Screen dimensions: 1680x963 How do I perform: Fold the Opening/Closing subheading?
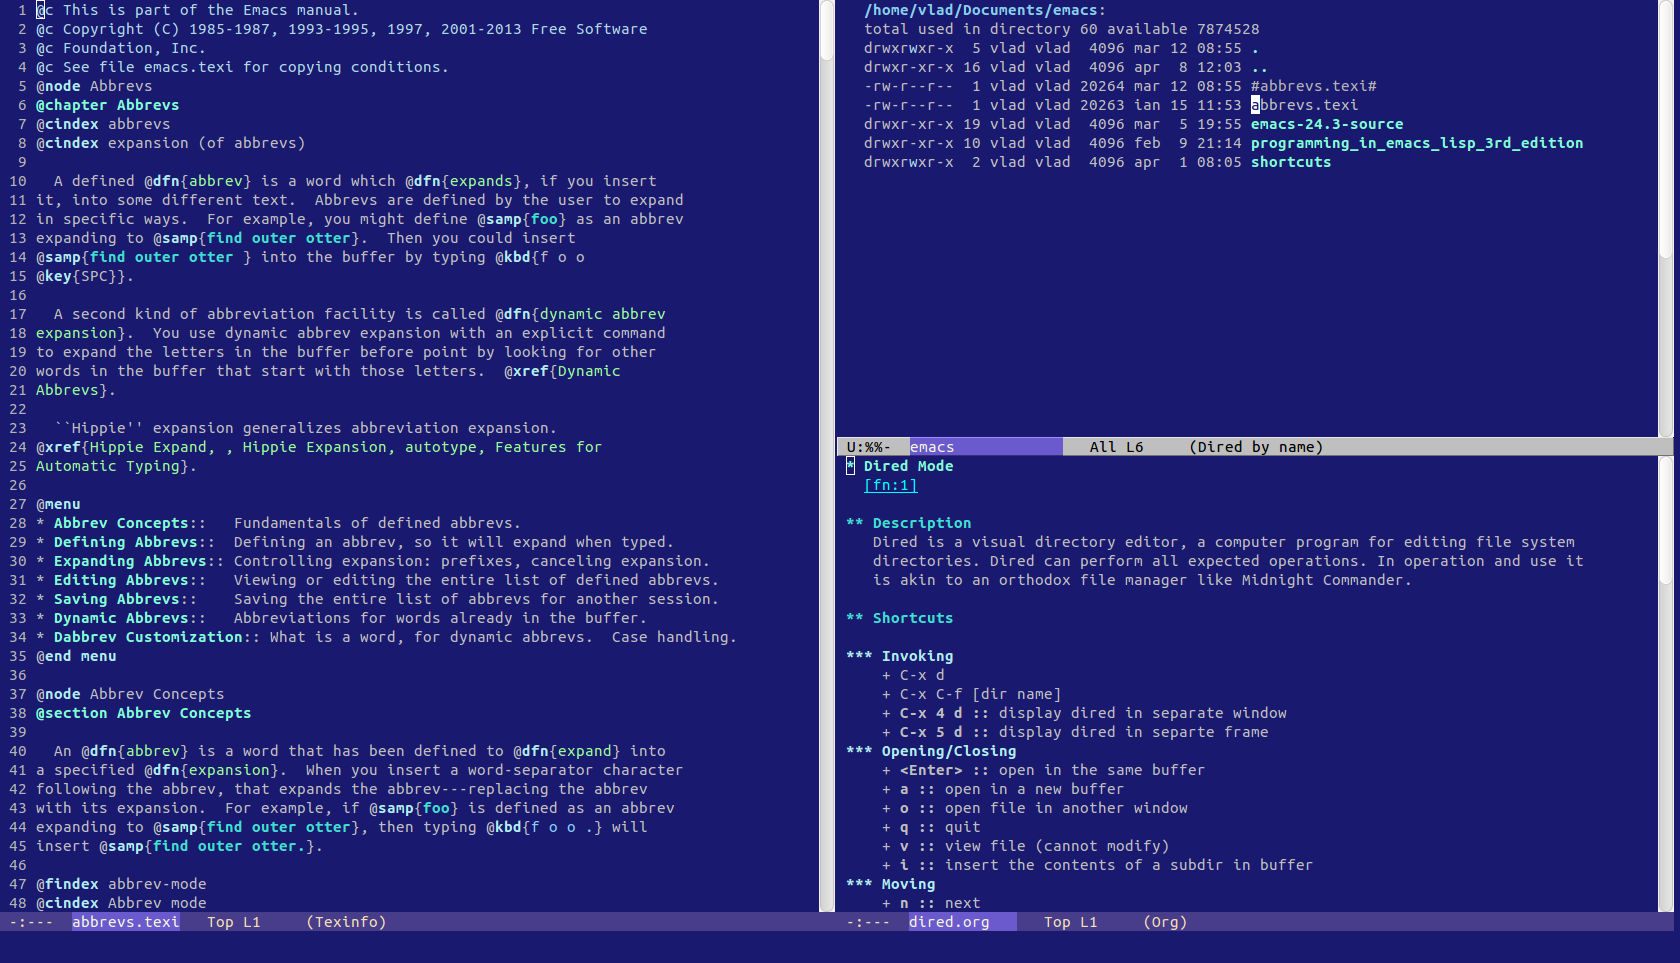931,751
